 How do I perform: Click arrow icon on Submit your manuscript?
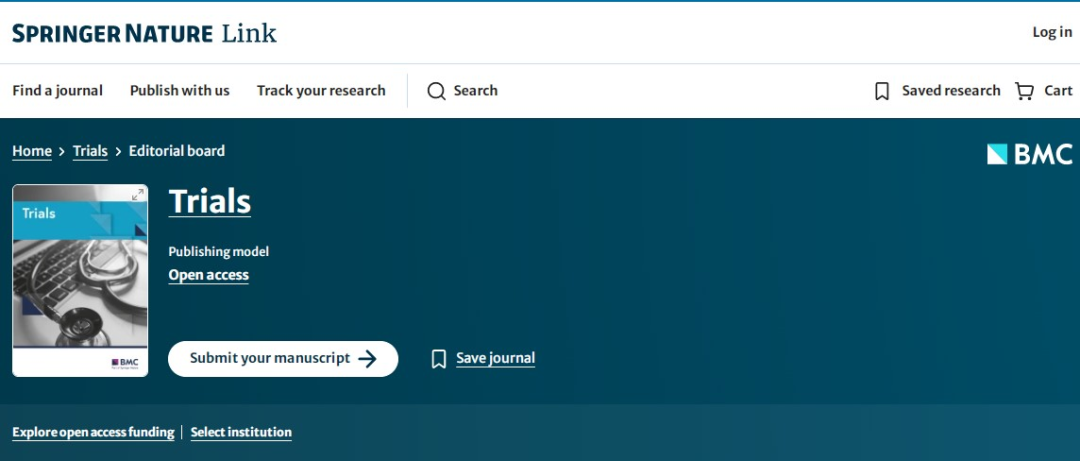pyautogui.click(x=368, y=358)
